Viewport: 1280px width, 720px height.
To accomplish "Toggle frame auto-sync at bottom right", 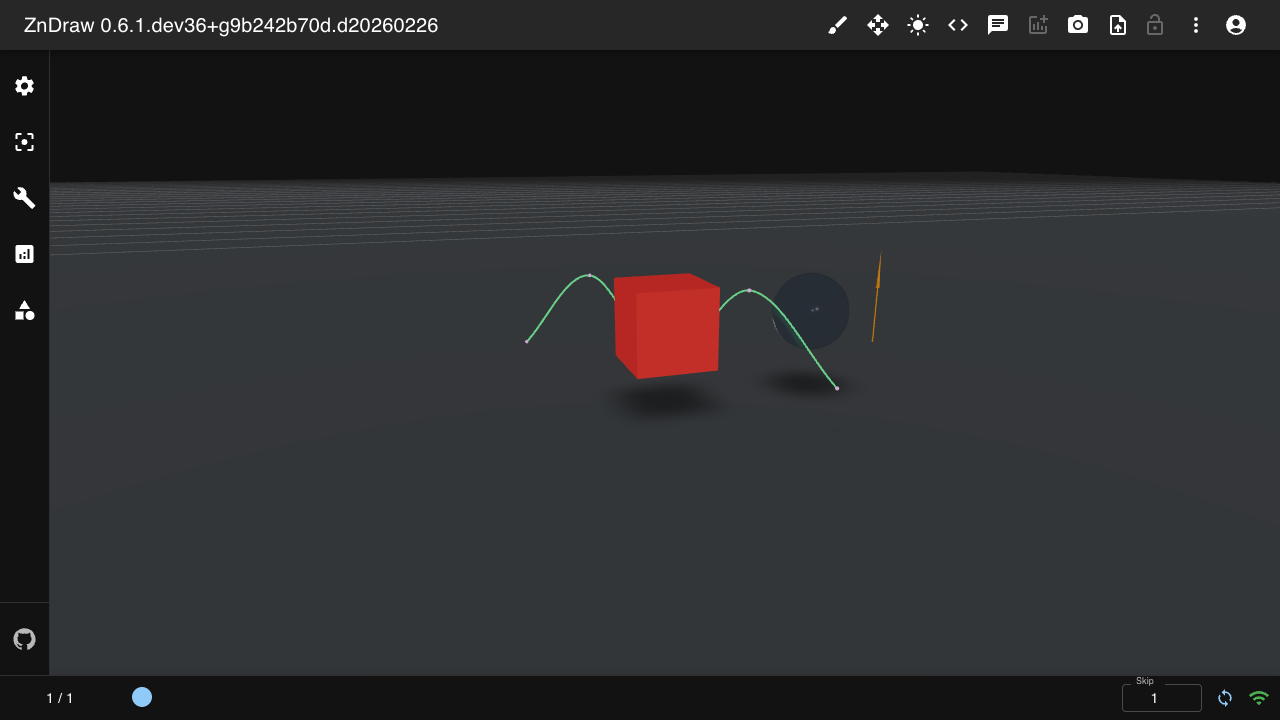I will click(1225, 698).
